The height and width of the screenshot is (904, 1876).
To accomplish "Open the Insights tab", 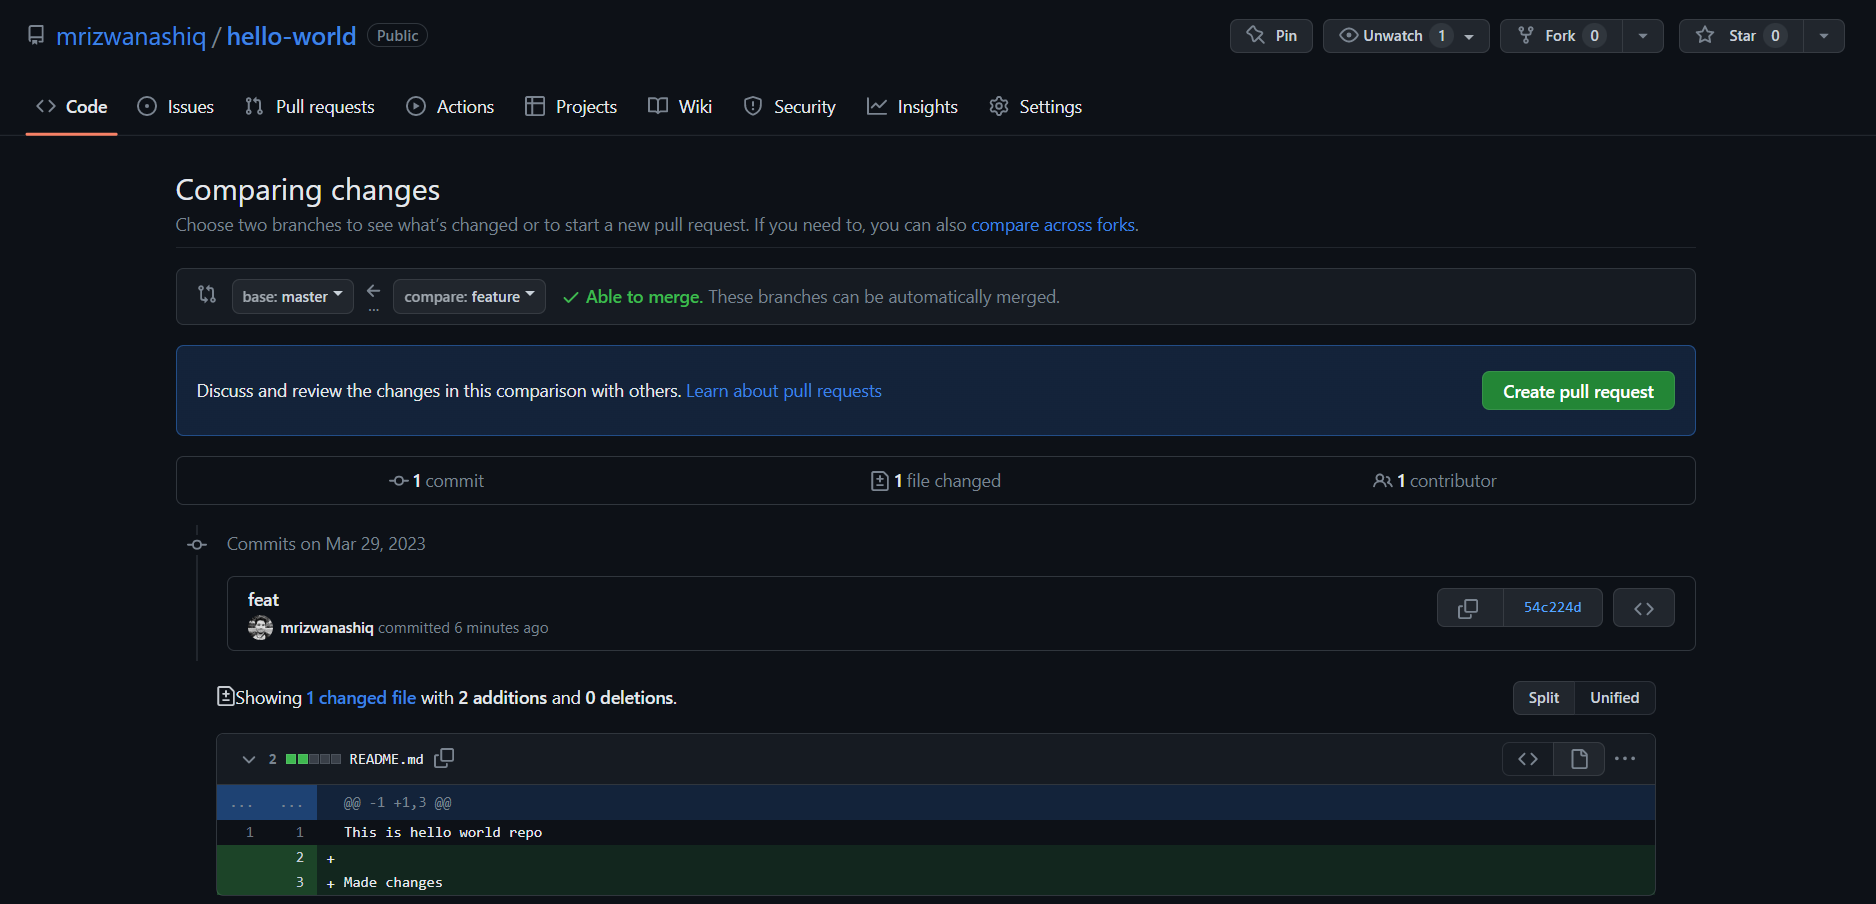I will 912,106.
